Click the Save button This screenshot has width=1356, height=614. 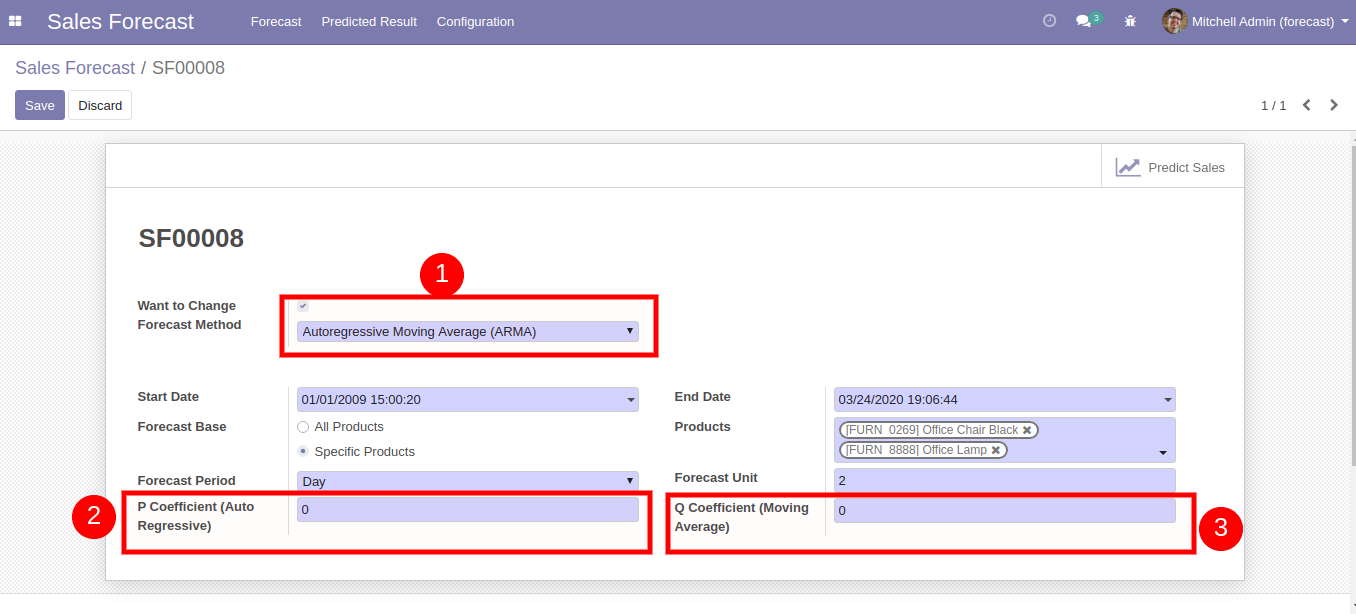(40, 105)
